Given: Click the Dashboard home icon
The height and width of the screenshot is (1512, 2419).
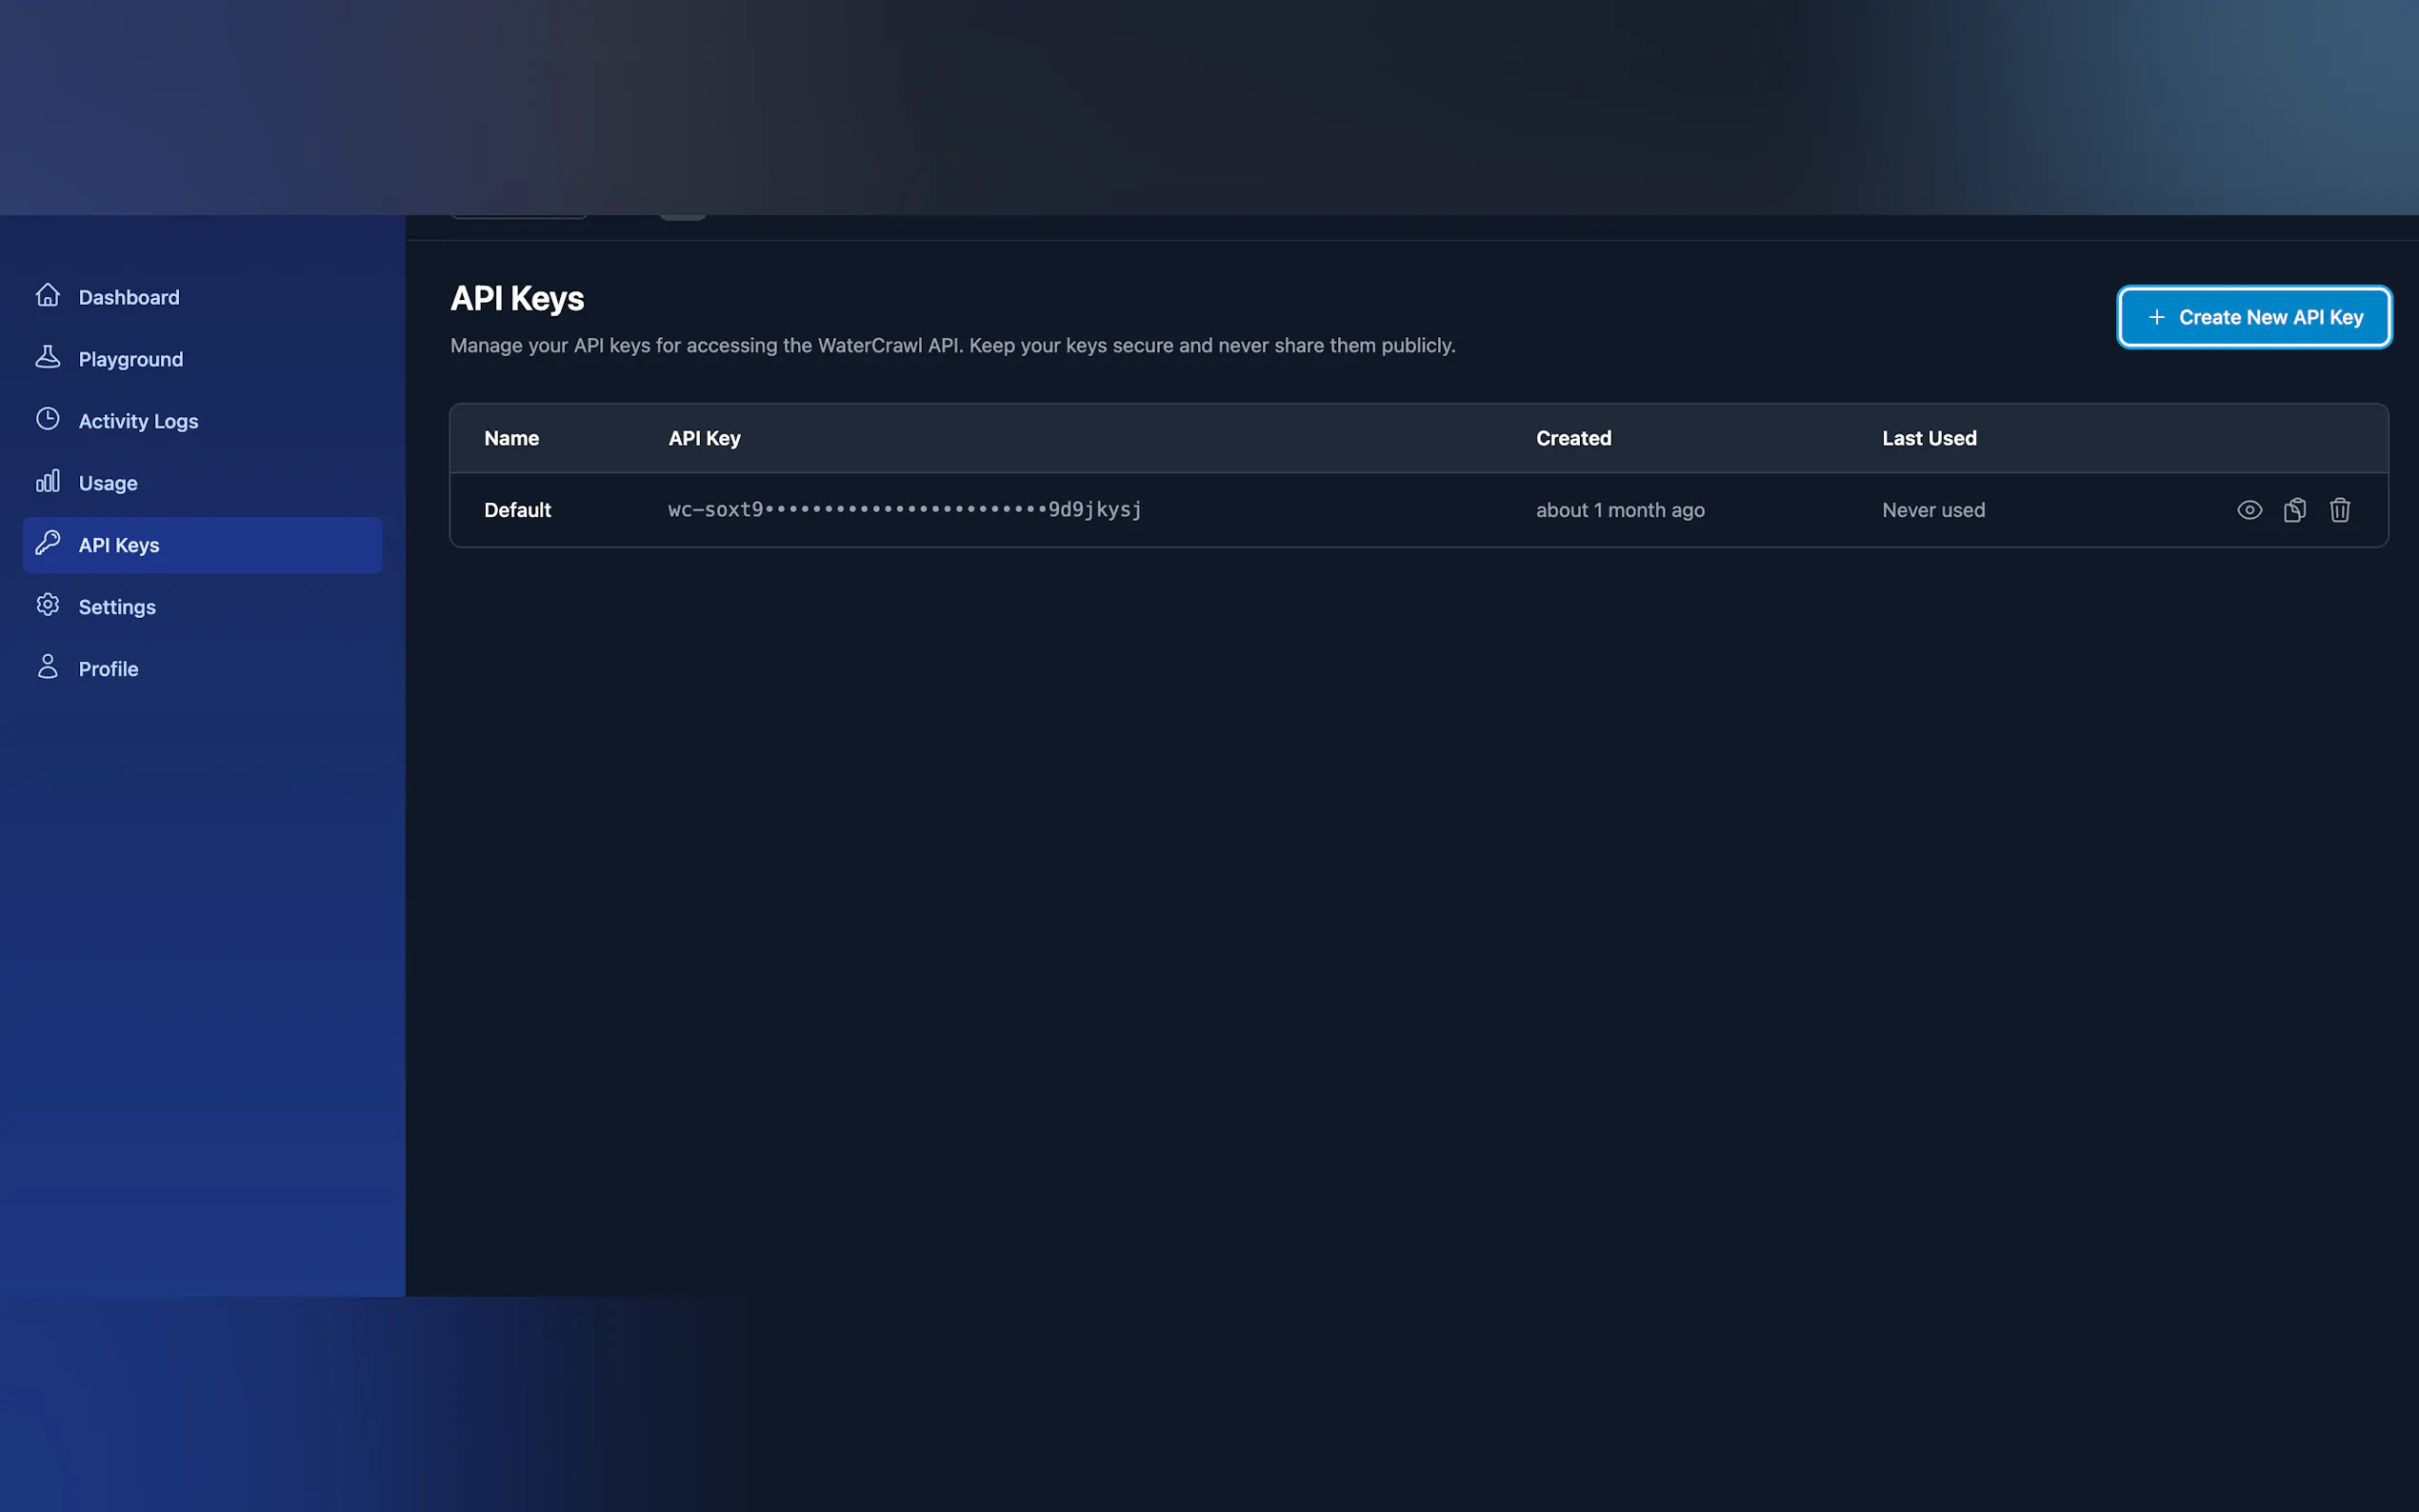Looking at the screenshot, I should (47, 296).
